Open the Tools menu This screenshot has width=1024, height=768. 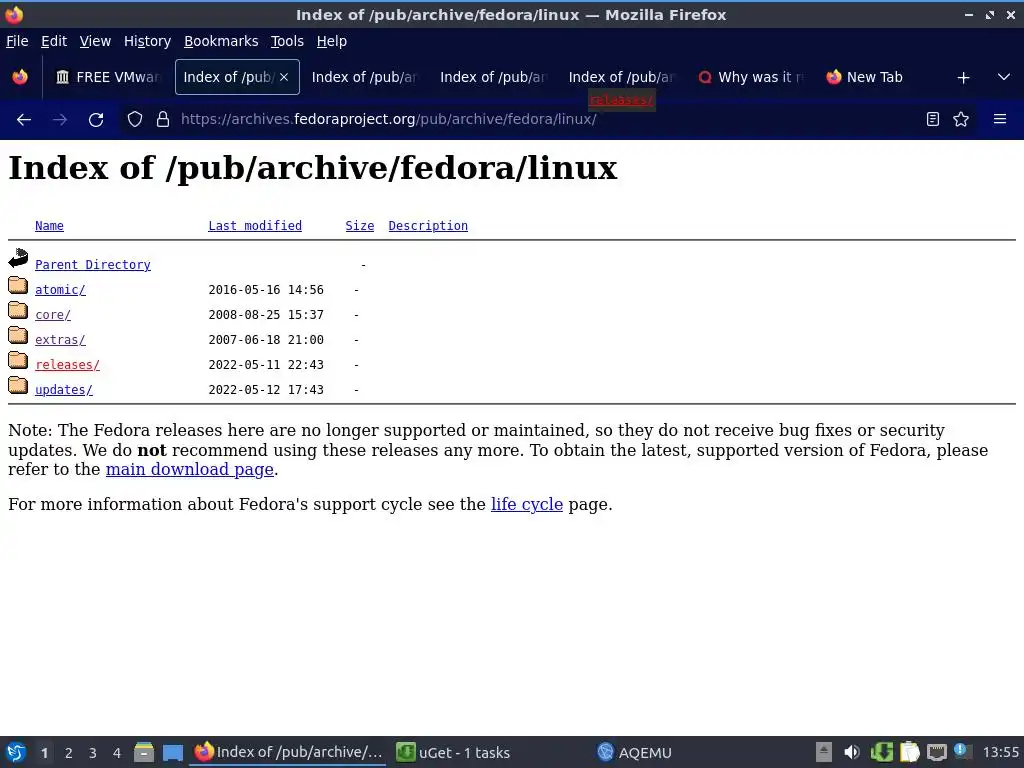(x=287, y=41)
